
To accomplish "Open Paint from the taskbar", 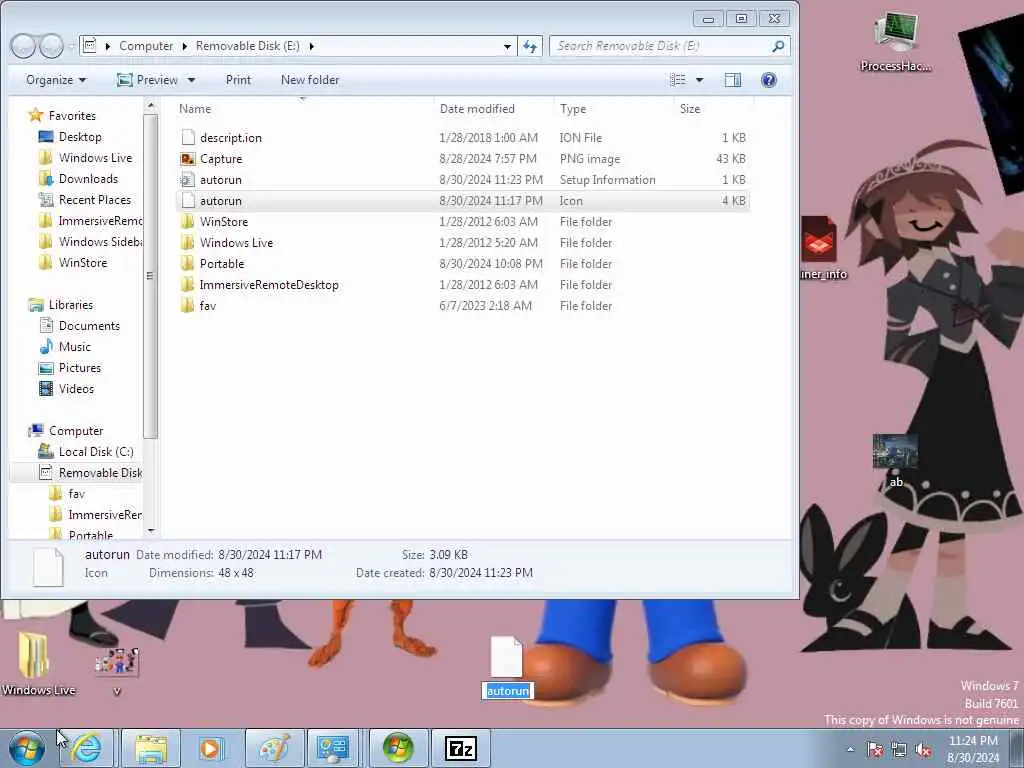I will (274, 748).
